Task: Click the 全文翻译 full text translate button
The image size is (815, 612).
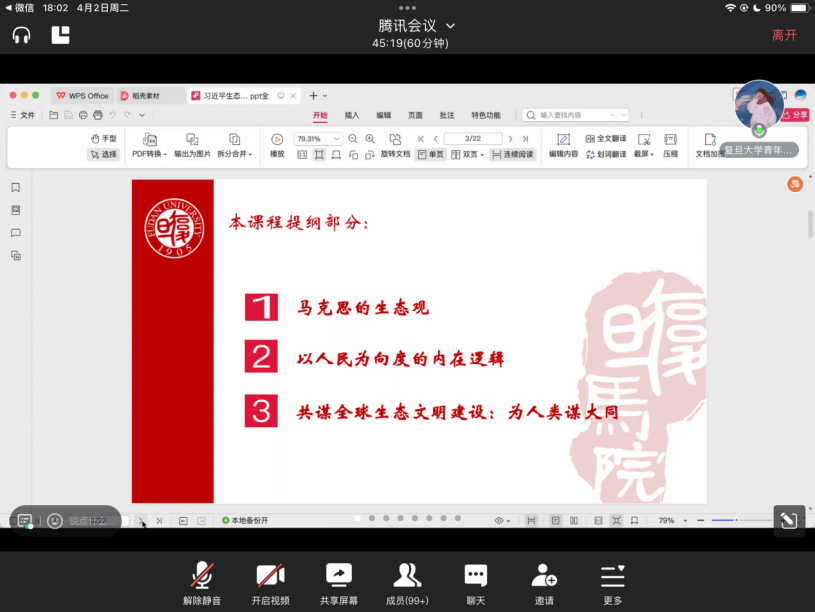Action: coord(606,139)
